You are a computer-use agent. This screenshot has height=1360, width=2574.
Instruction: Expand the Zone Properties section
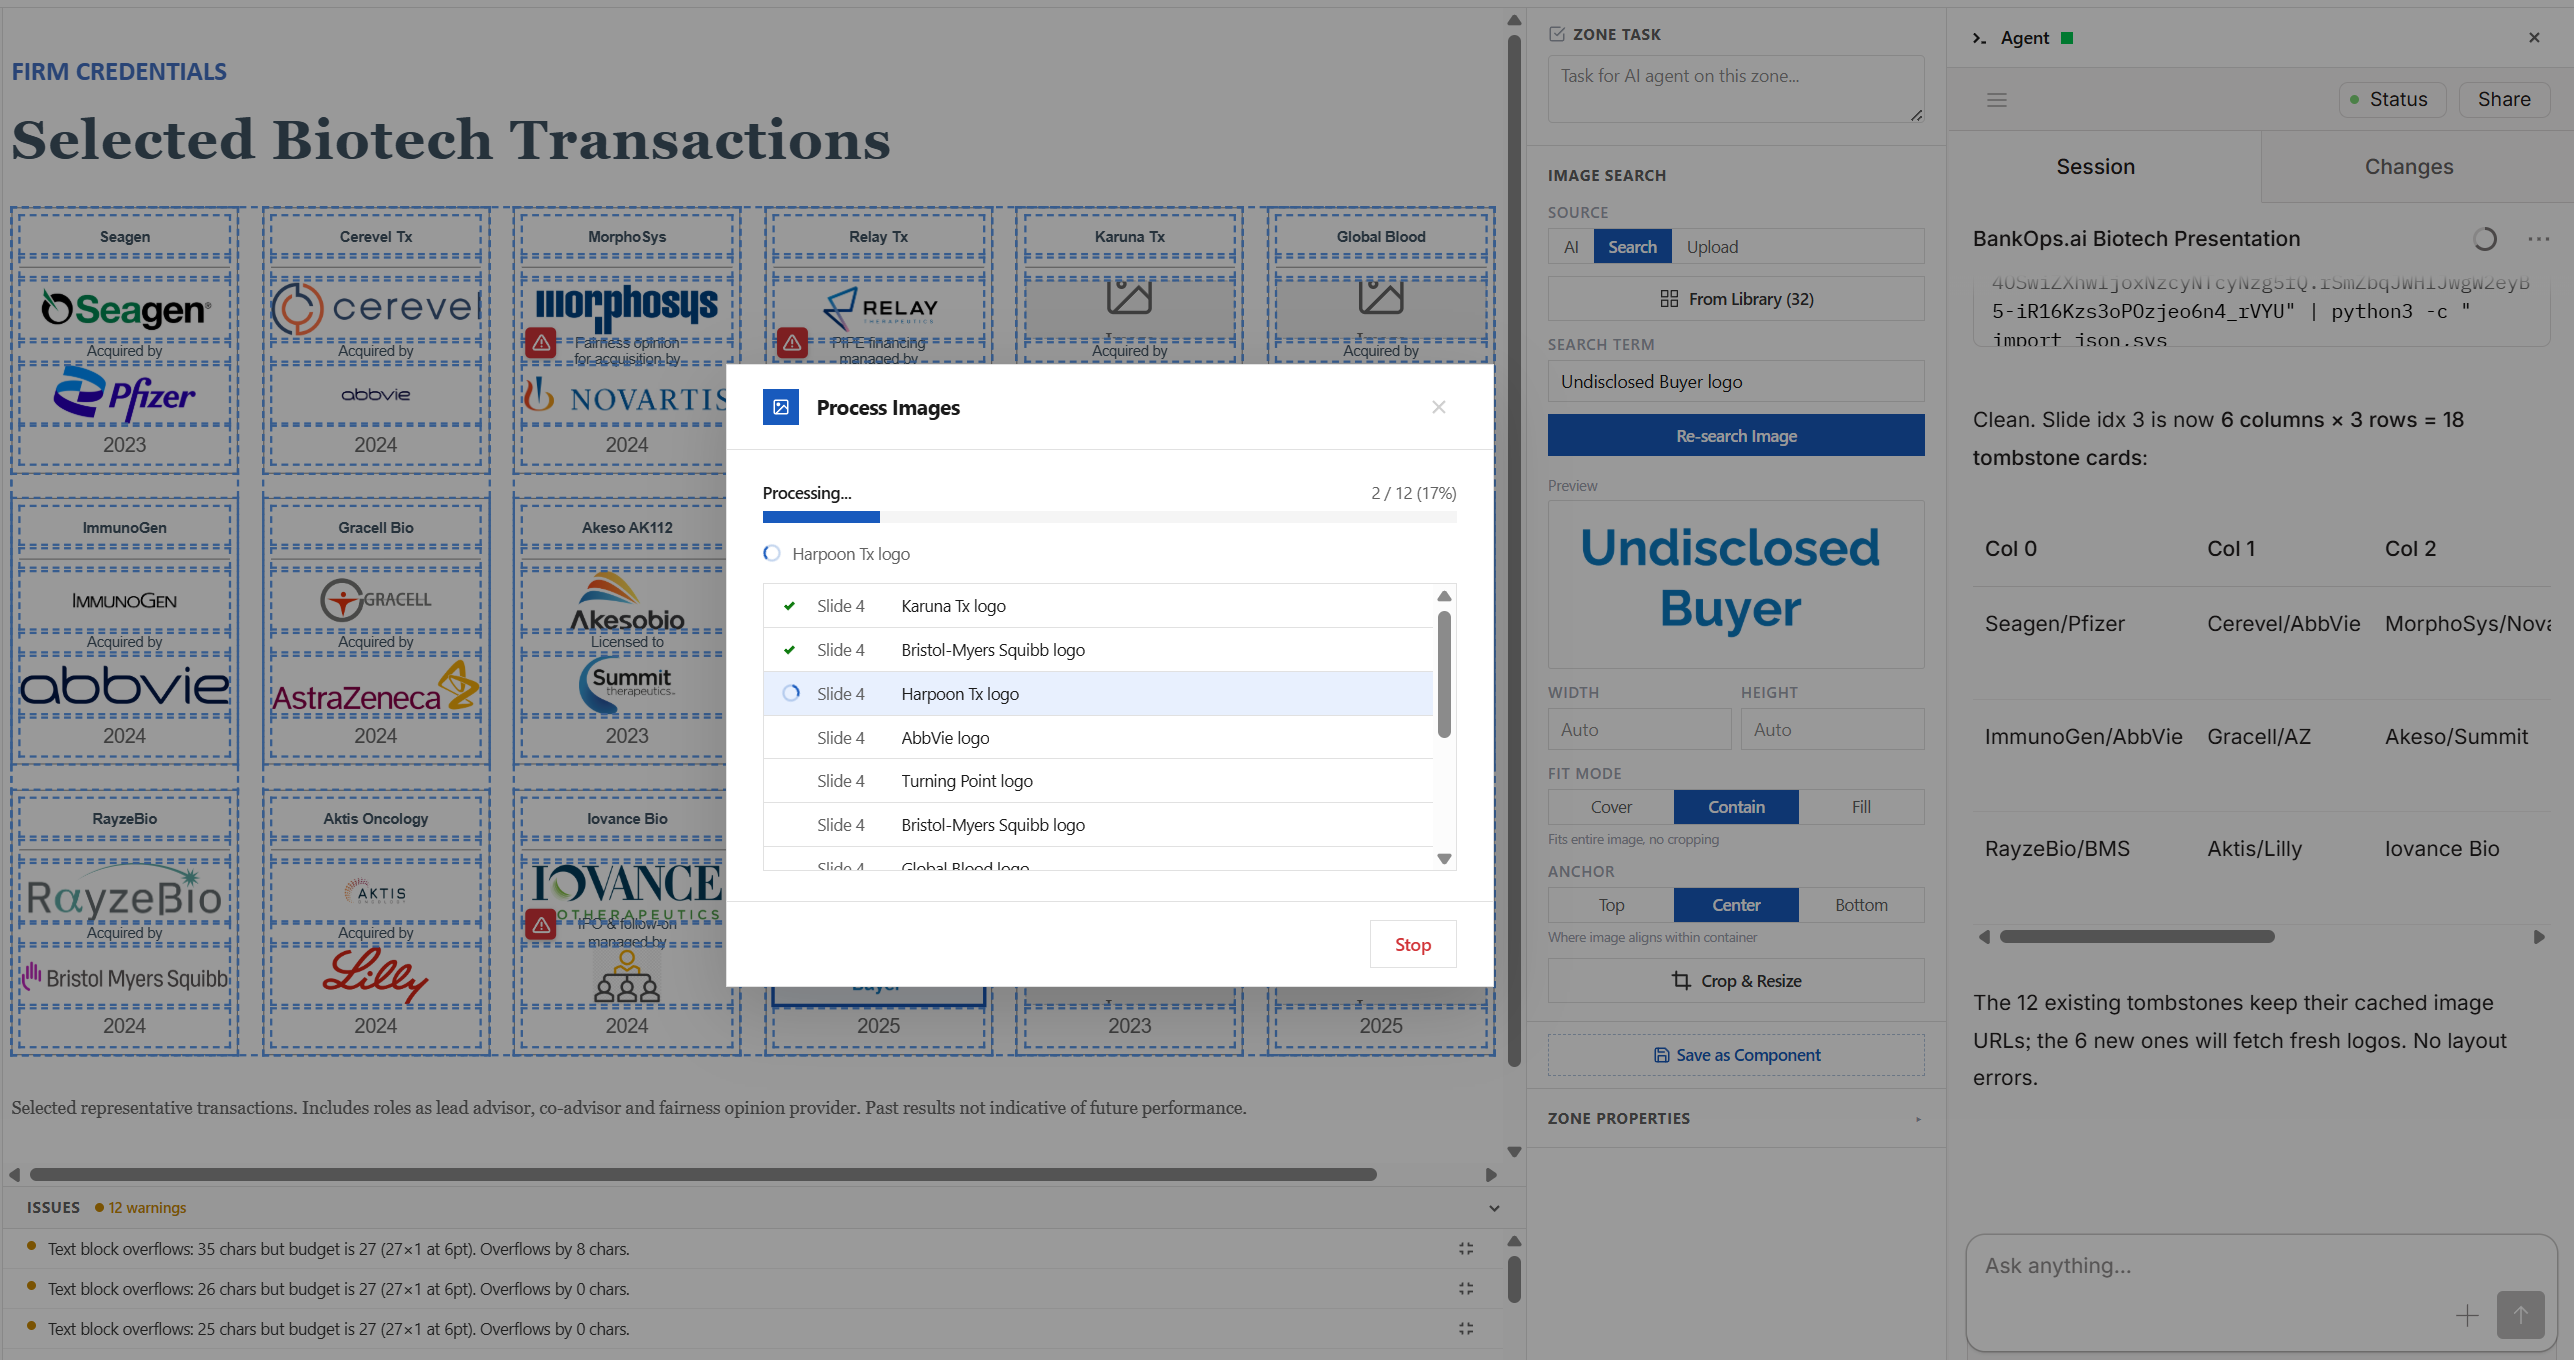(1735, 1118)
